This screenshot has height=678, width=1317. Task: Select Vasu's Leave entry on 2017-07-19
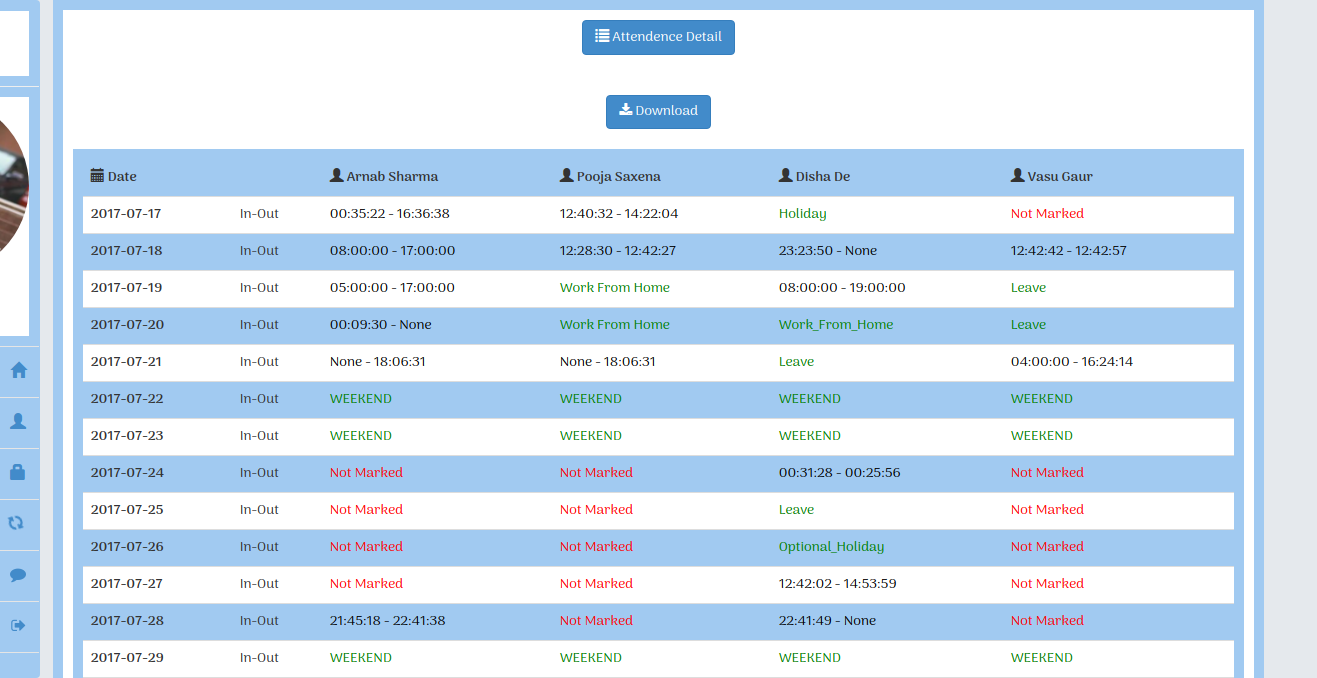1028,288
